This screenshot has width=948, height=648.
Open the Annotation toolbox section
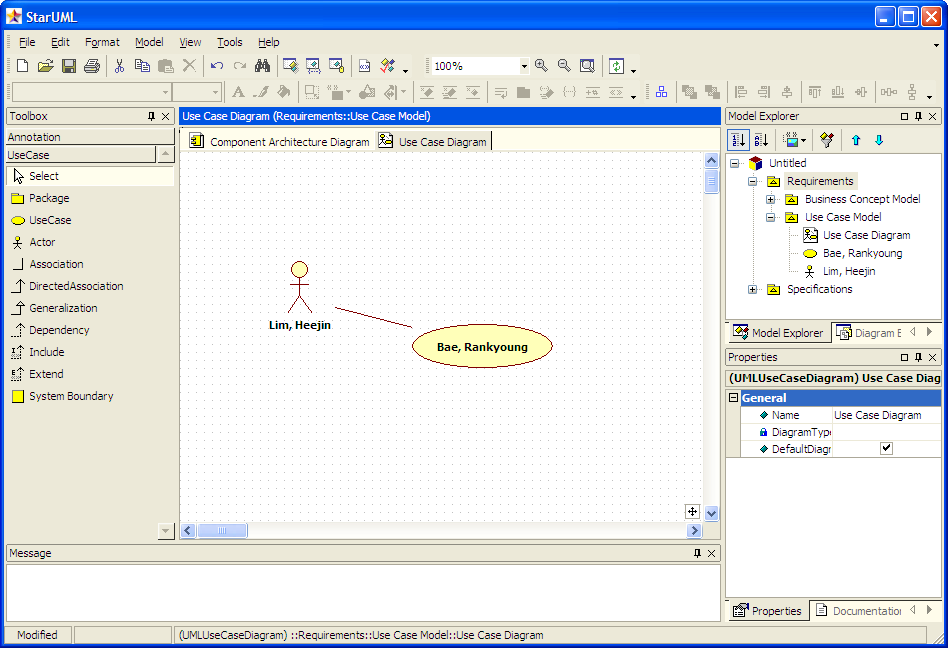[x=89, y=137]
